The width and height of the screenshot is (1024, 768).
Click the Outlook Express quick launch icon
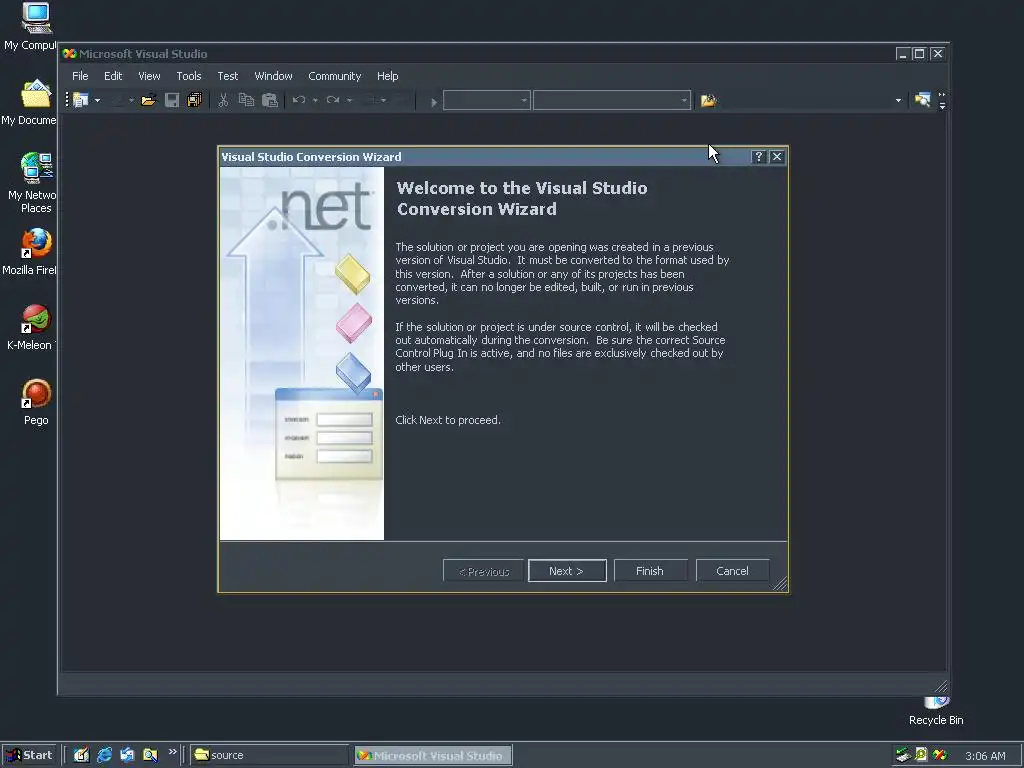pos(127,755)
